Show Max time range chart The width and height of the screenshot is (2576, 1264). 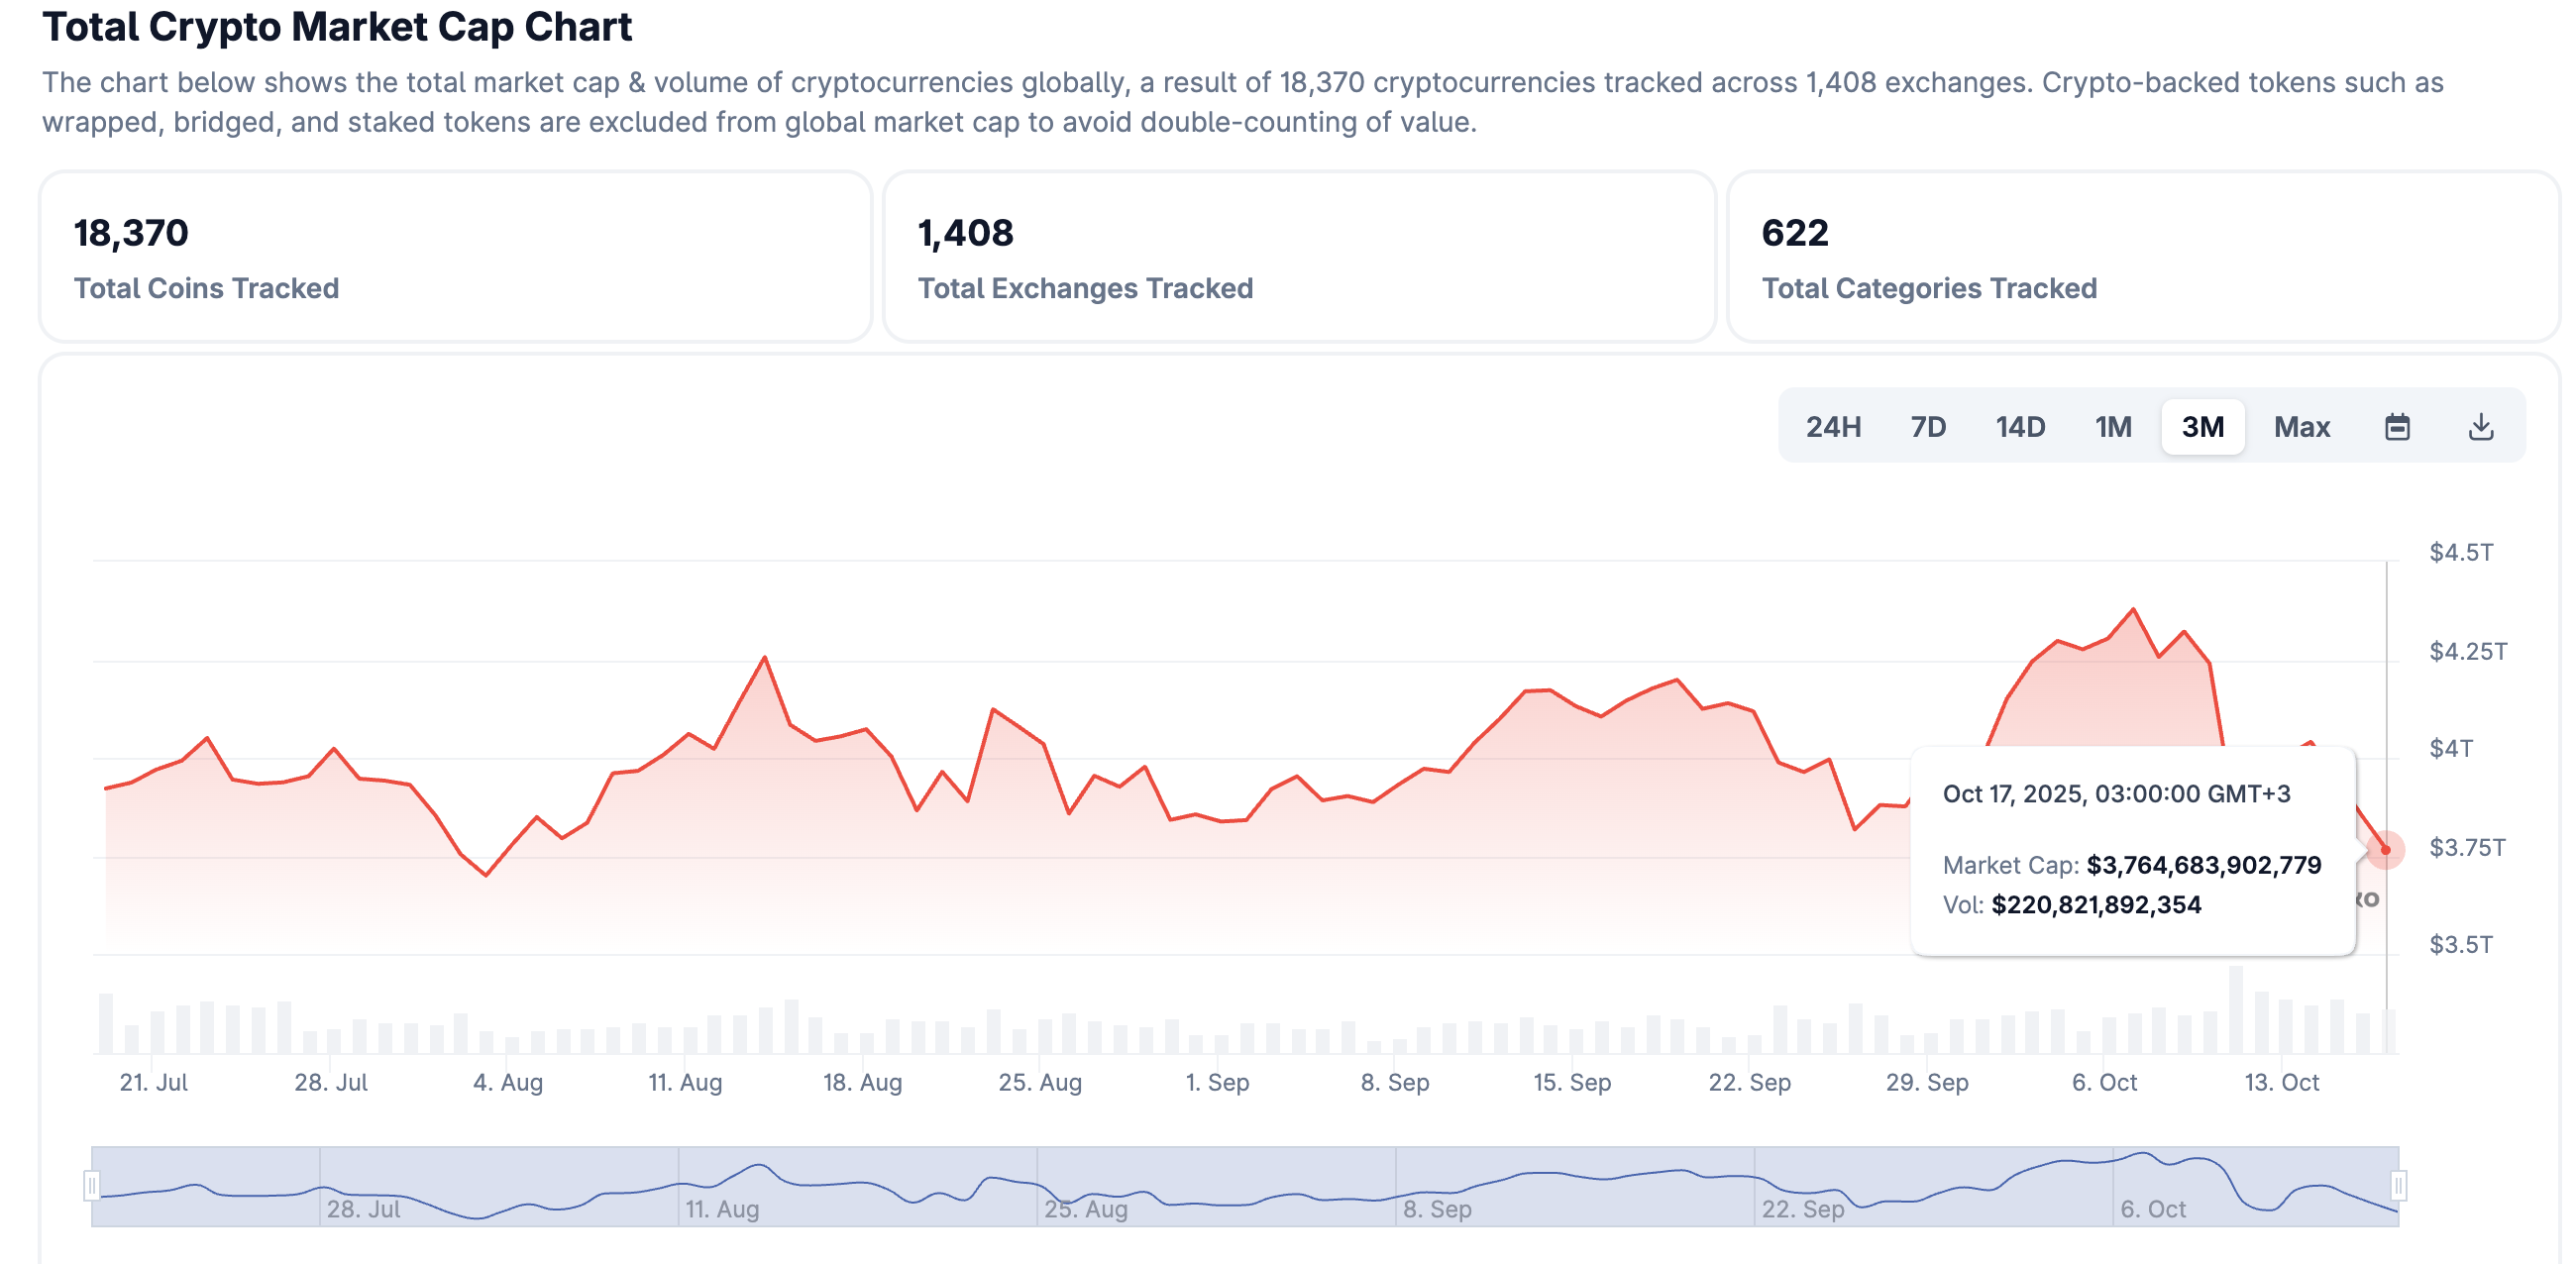tap(2301, 427)
